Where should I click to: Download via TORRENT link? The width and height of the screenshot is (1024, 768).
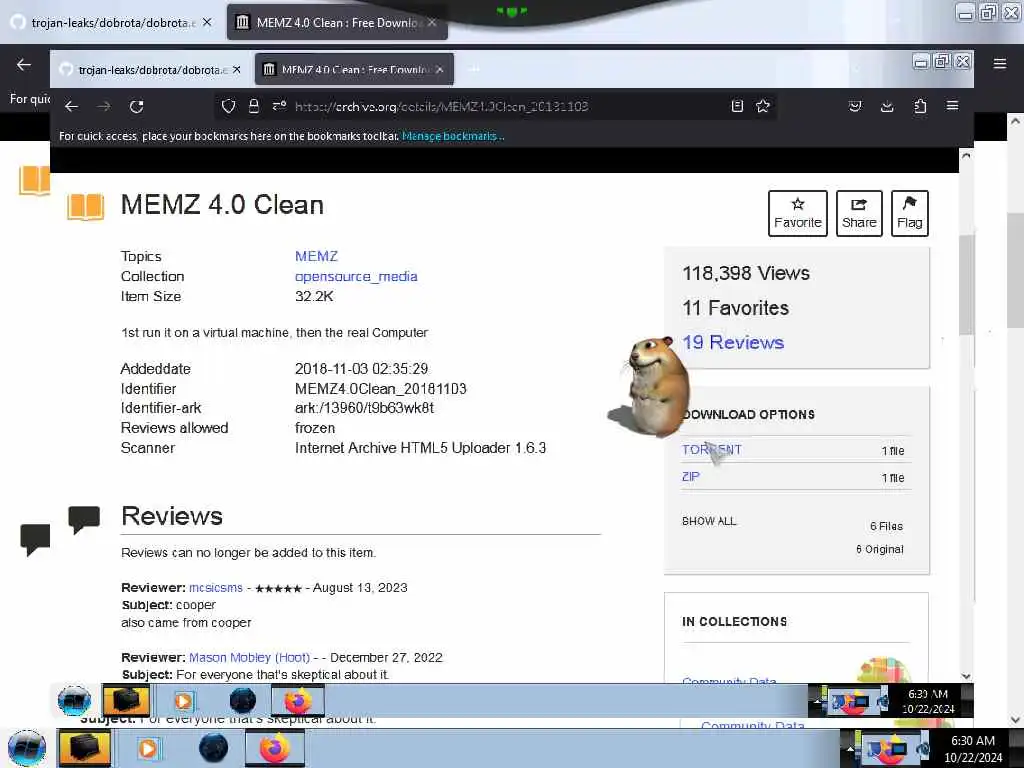click(x=711, y=449)
